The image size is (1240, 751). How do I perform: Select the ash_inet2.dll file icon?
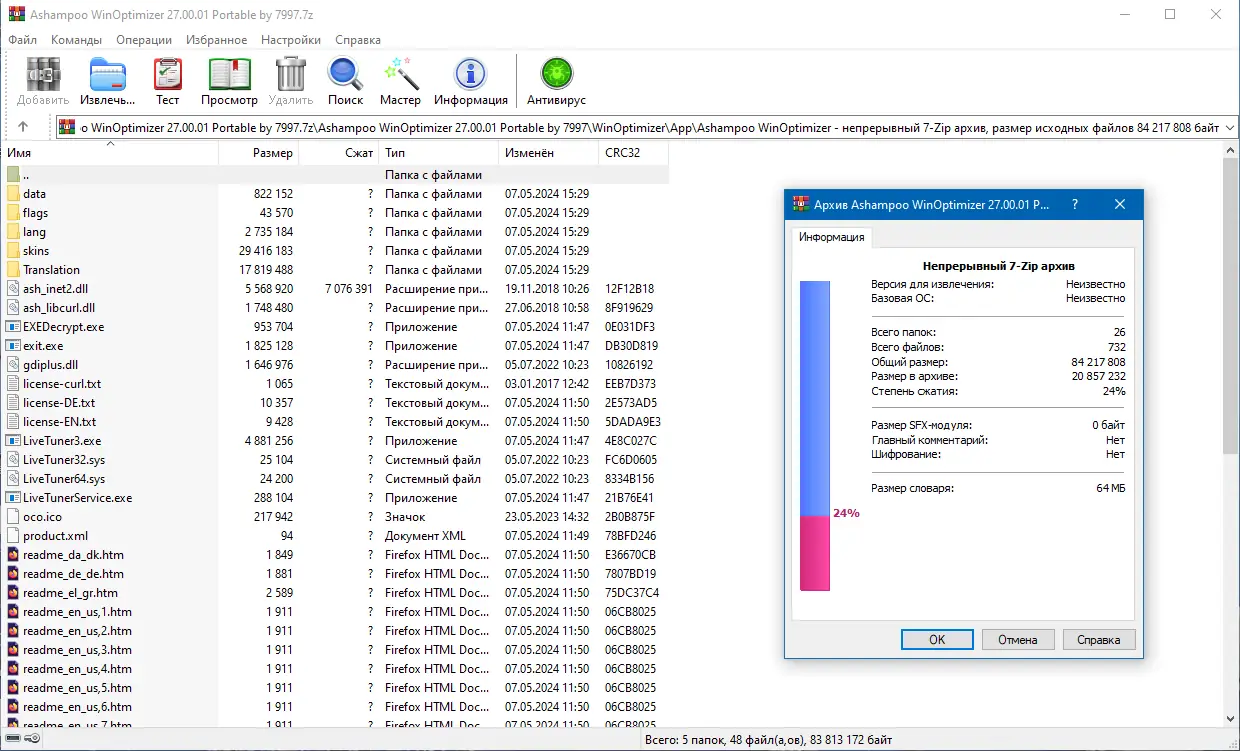[x=13, y=289]
